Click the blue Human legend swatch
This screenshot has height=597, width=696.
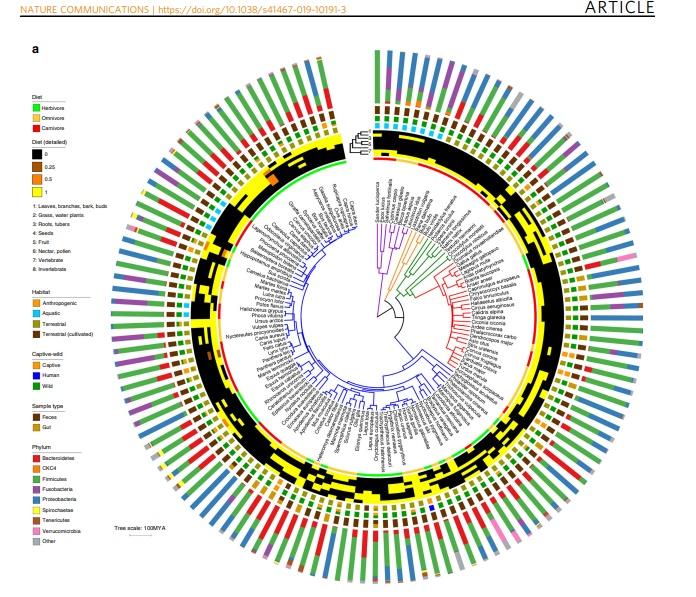pyautogui.click(x=36, y=376)
